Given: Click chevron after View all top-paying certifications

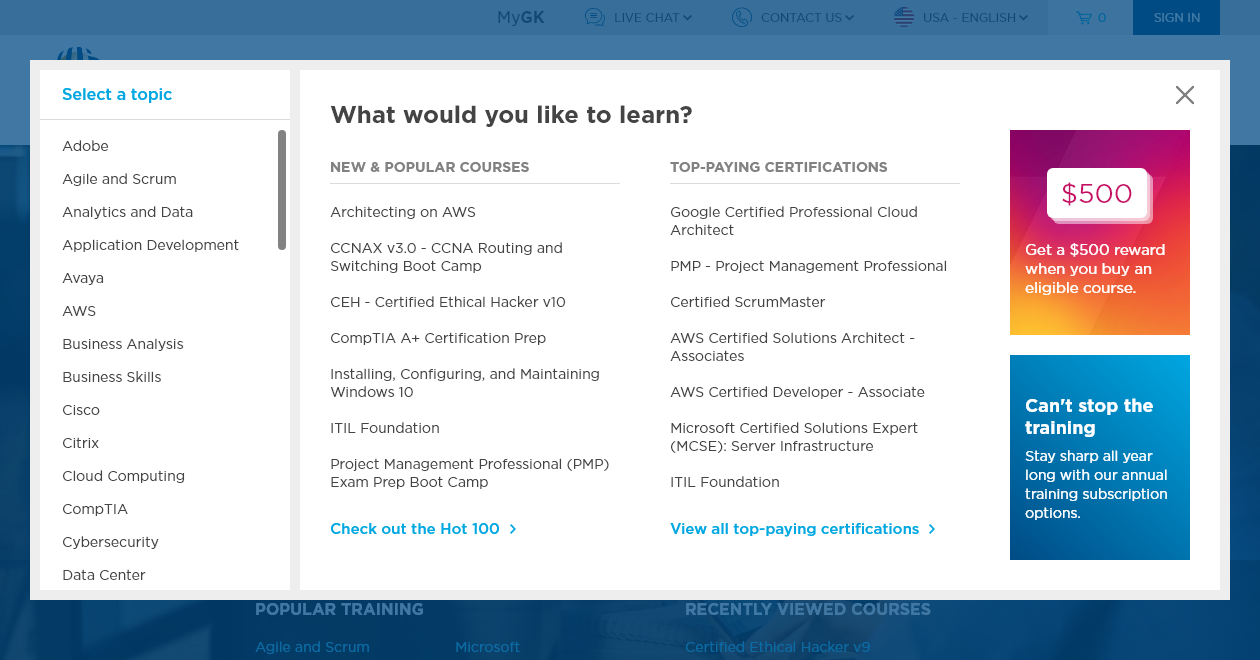Looking at the screenshot, I should [932, 529].
